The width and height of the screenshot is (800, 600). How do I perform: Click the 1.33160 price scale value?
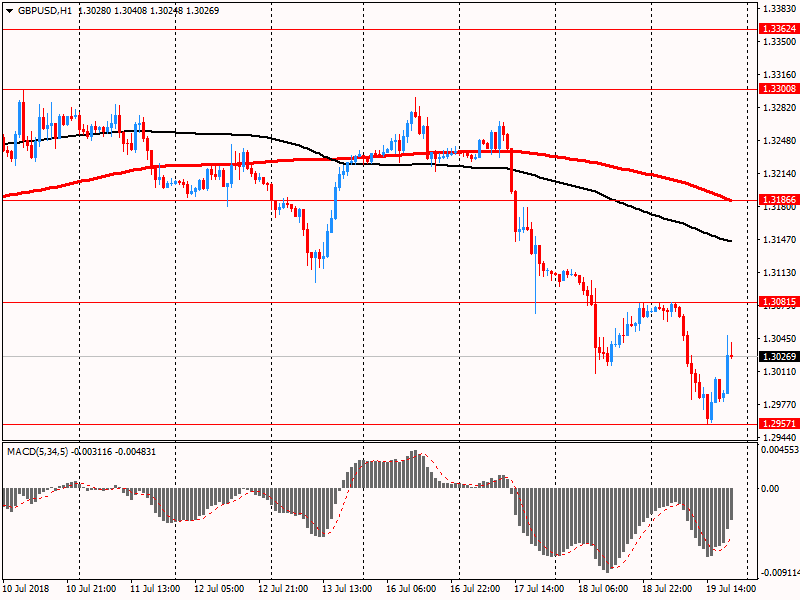click(x=780, y=74)
